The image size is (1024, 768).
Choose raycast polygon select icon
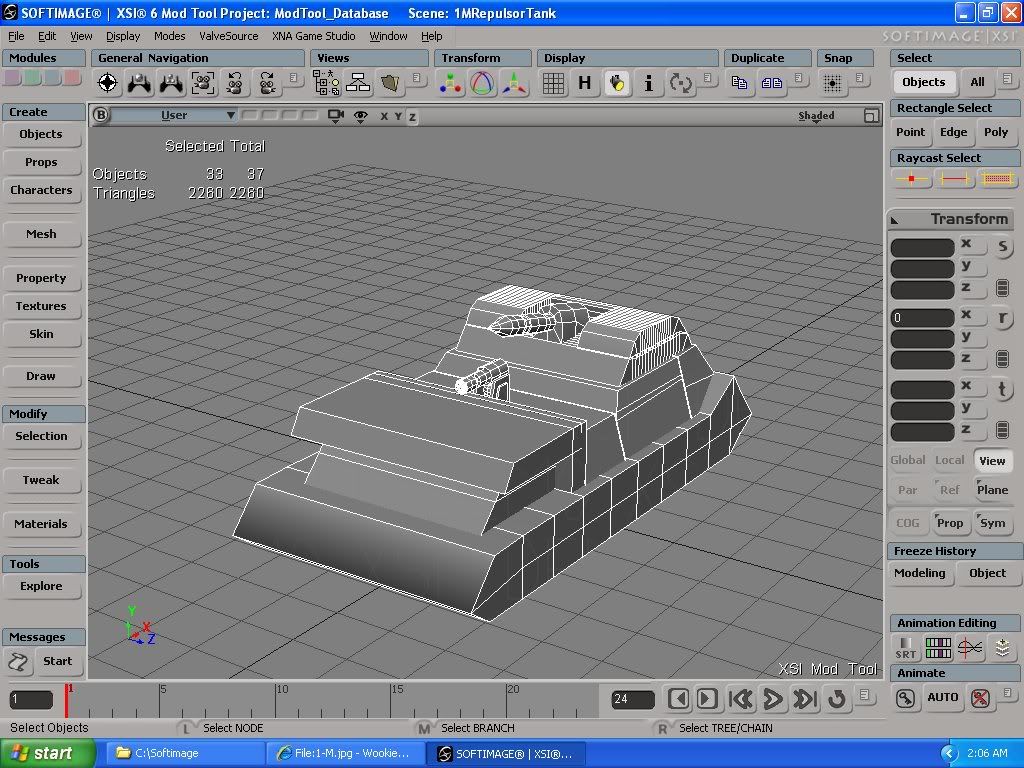996,178
